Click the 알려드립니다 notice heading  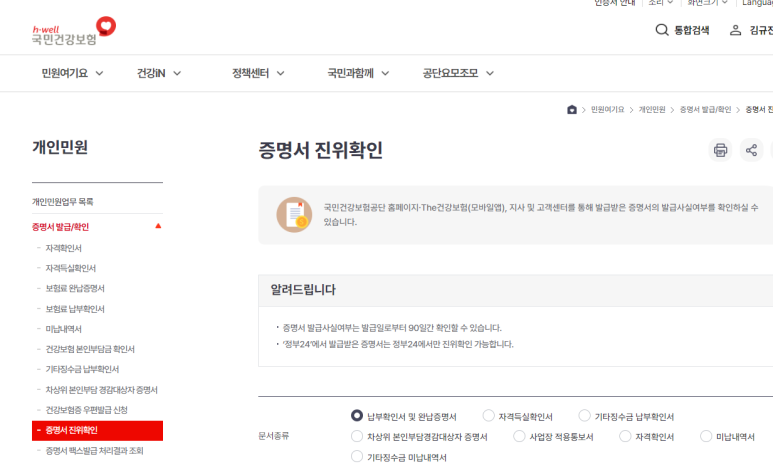303,289
